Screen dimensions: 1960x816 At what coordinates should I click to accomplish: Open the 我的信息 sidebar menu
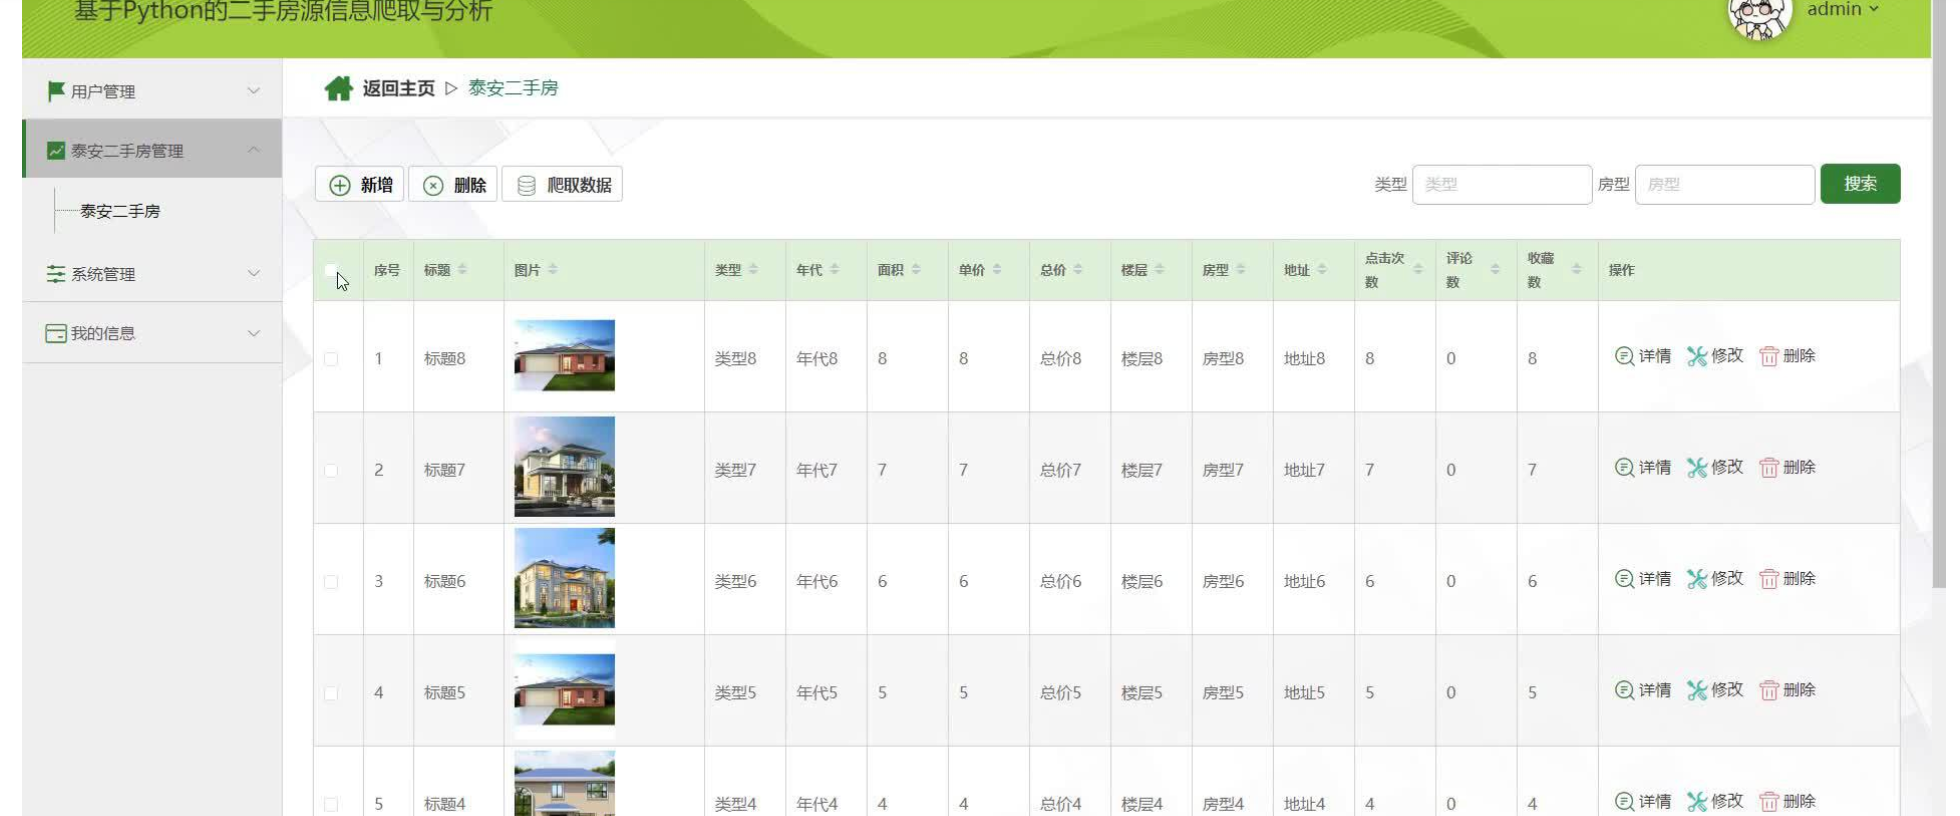[x=152, y=333]
